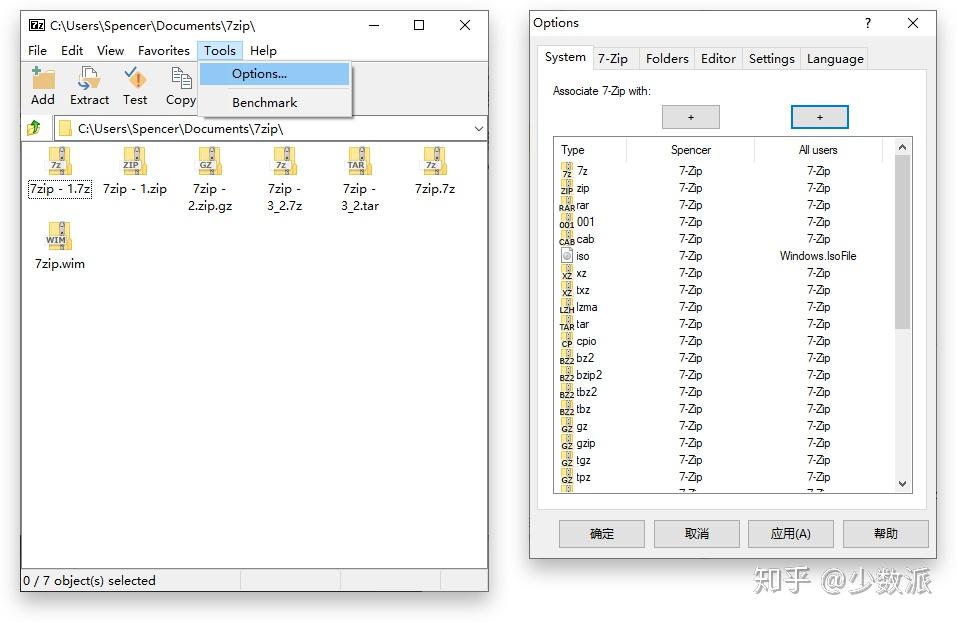Switch to the Folders tab
Image resolution: width=957 pixels, height=622 pixels.
click(667, 59)
